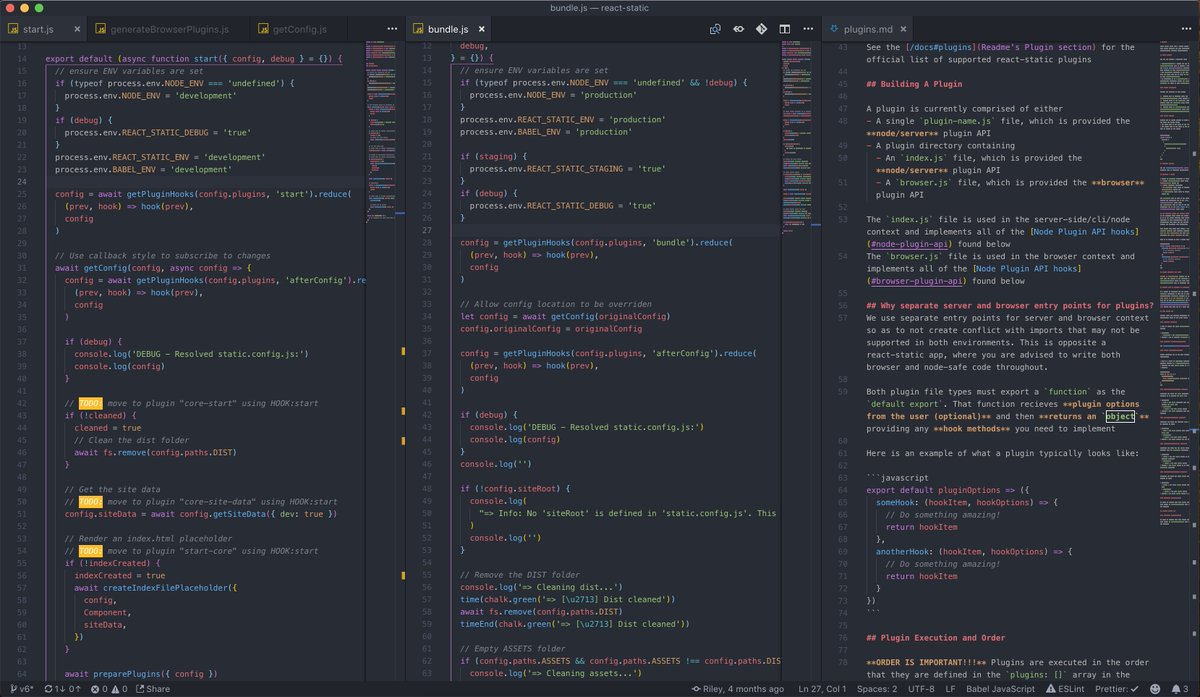Click the find/search file icon in bundle.js toolbar

716,30
